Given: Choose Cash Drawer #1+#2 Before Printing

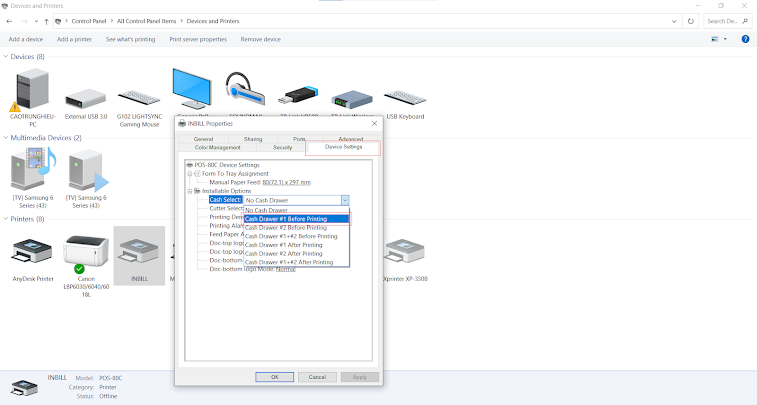Looking at the screenshot, I should coord(296,237).
